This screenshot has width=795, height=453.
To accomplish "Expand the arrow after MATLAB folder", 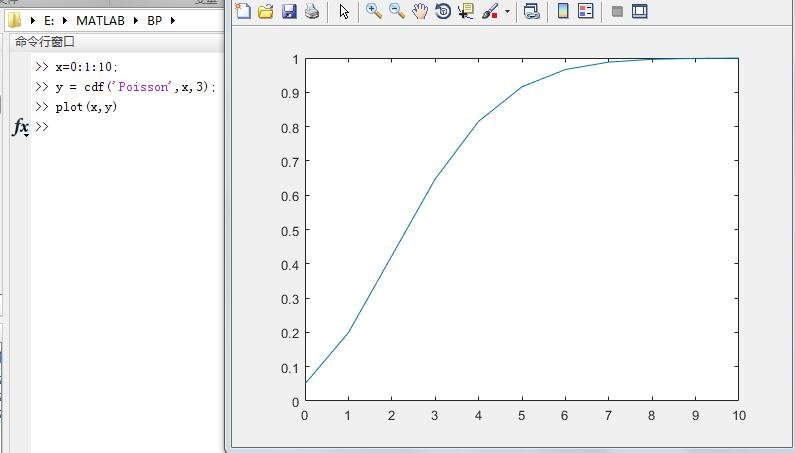I will [136, 21].
